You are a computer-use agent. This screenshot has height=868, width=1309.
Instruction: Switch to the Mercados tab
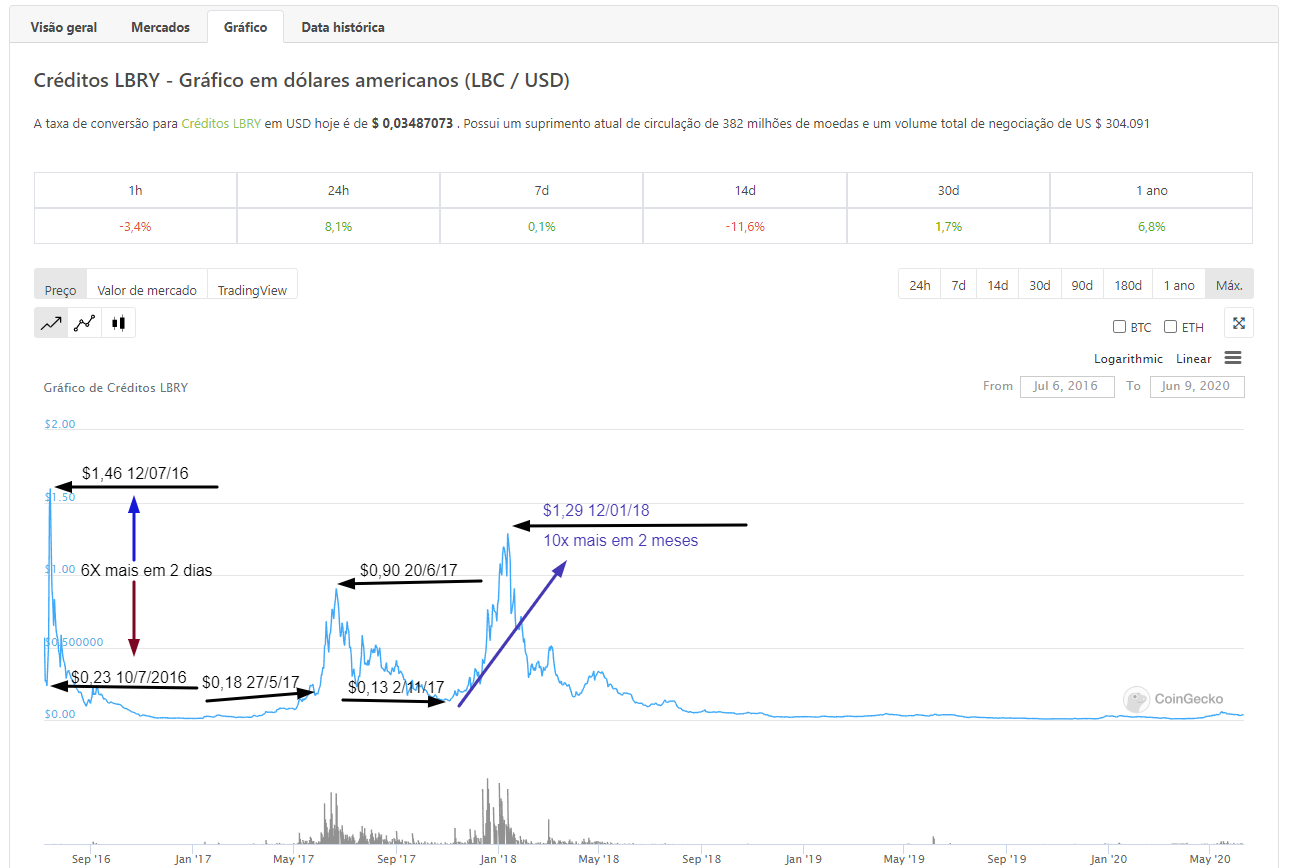pos(160,27)
